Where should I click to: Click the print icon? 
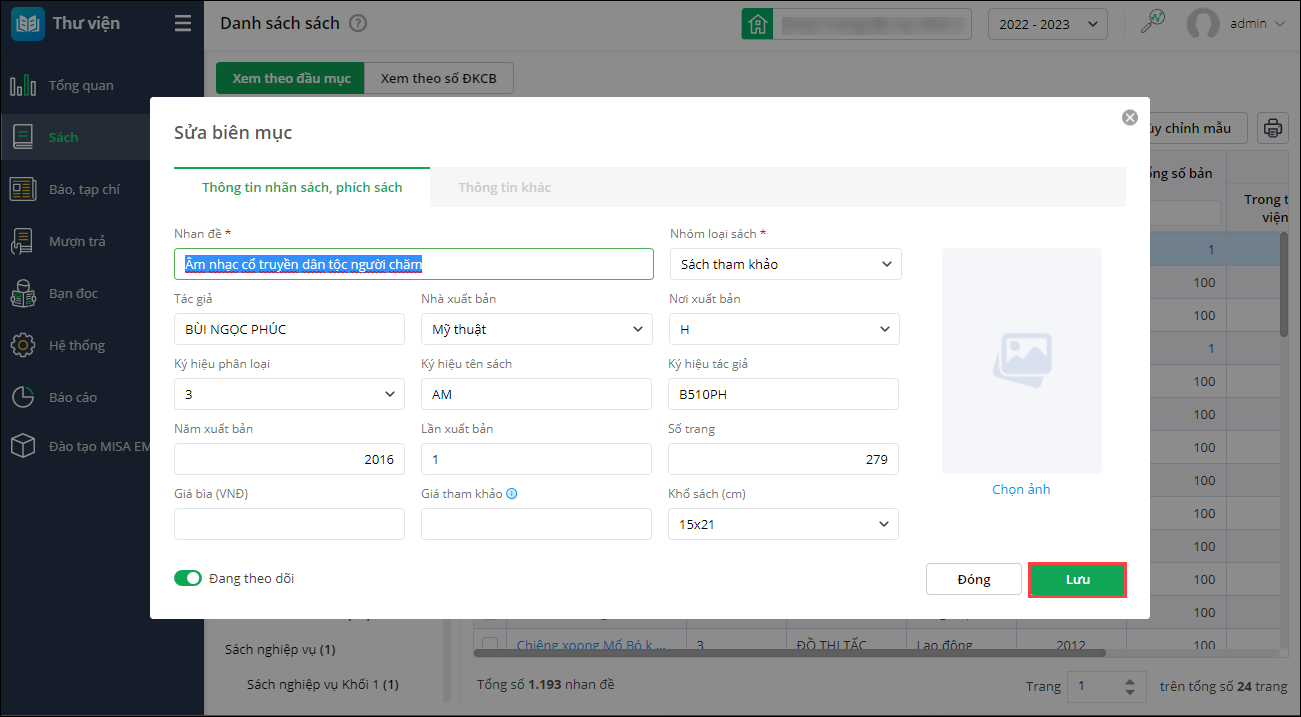pyautogui.click(x=1273, y=128)
